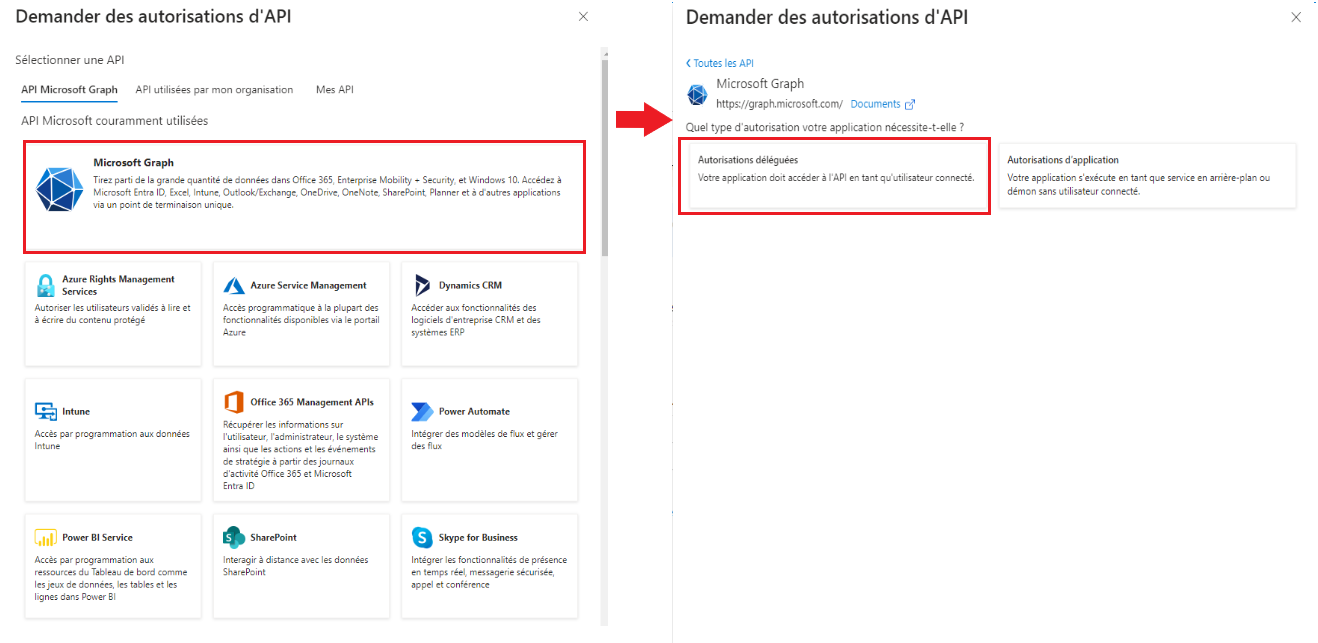
Task: Close the right API permissions panel
Action: [1297, 17]
